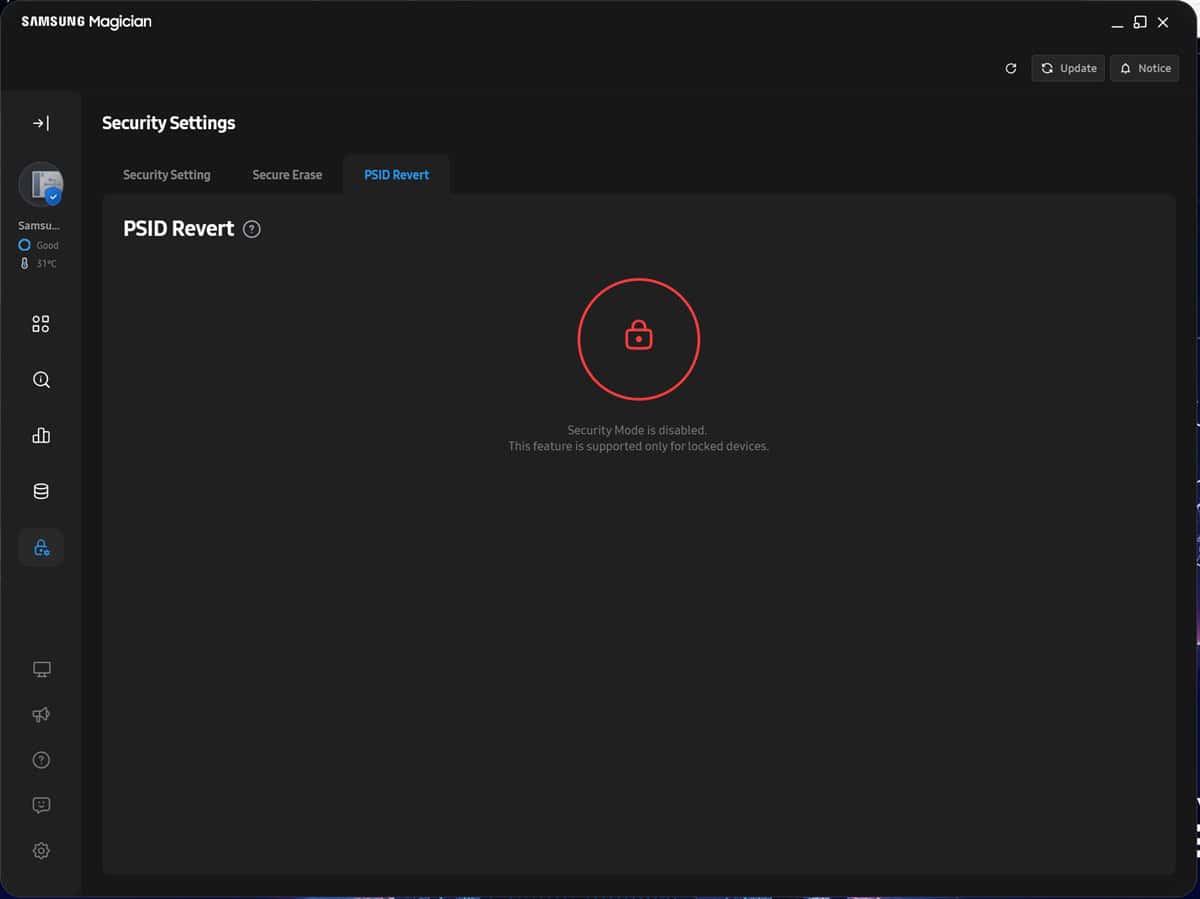Screen dimensions: 1200x899
Task: Select the Samsung drive avatar in the sidebar
Action: (41, 184)
